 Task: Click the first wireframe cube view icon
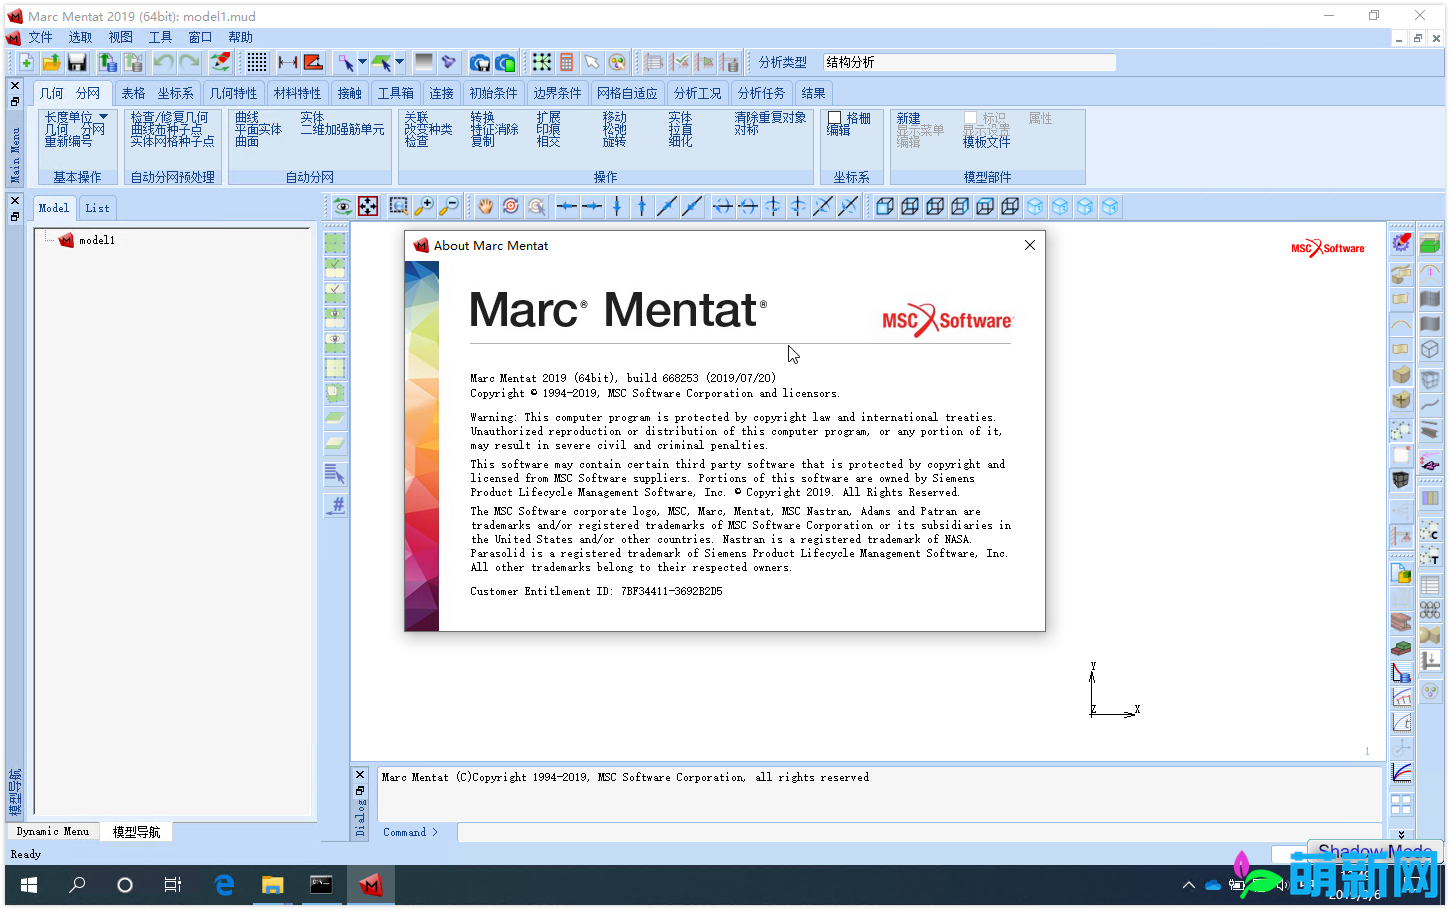click(885, 206)
